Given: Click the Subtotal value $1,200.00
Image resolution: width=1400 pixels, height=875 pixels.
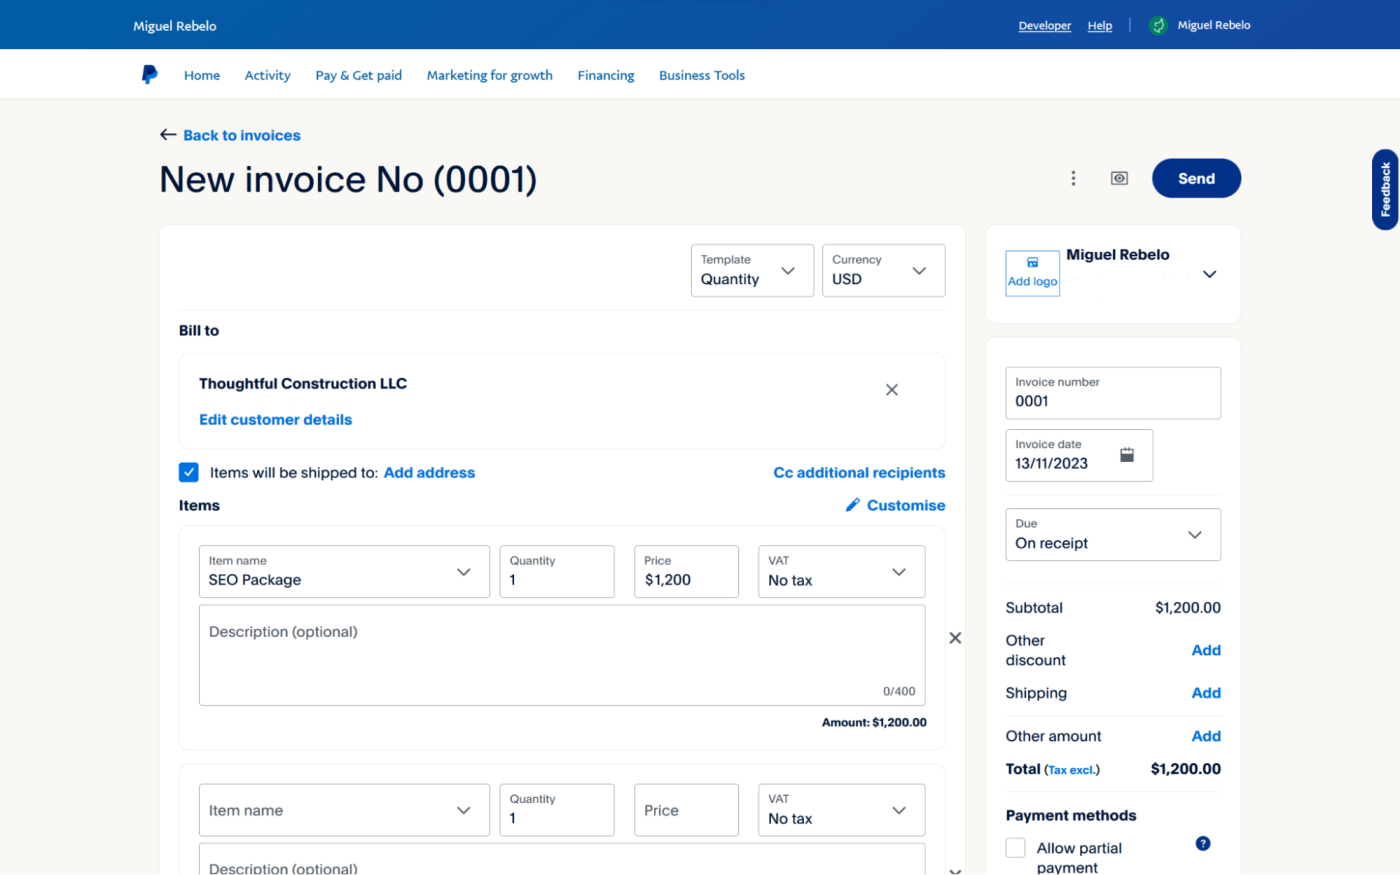Looking at the screenshot, I should click(1187, 607).
